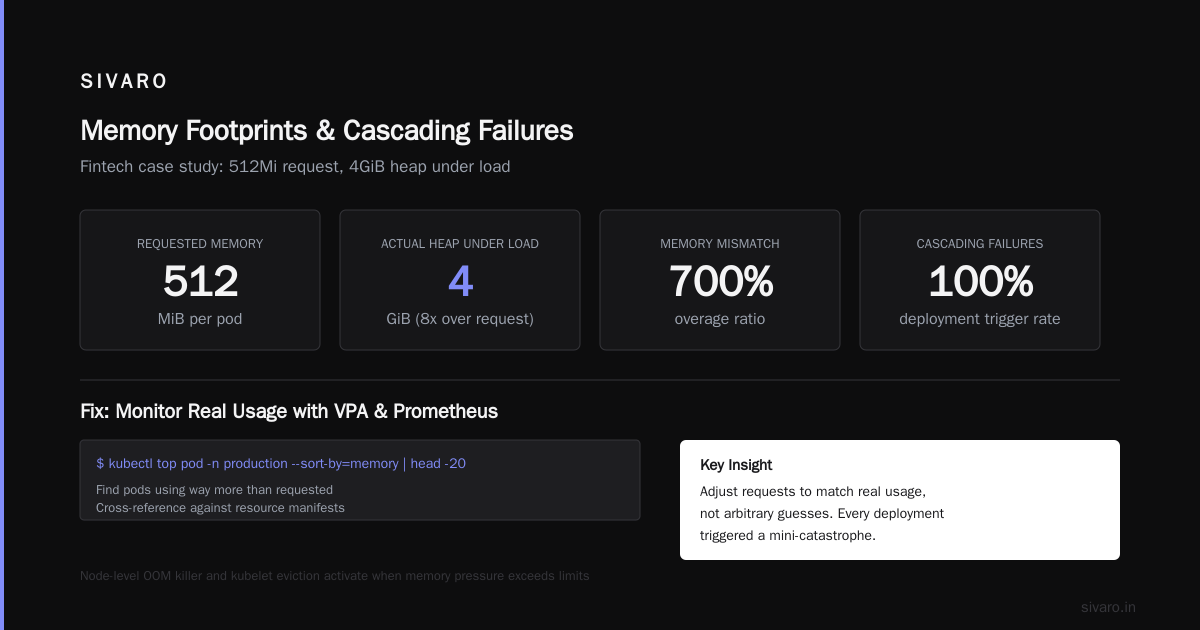Click 'Cross-reference against resource manifests' text
Viewport: 1200px width, 630px height.
(x=220, y=508)
